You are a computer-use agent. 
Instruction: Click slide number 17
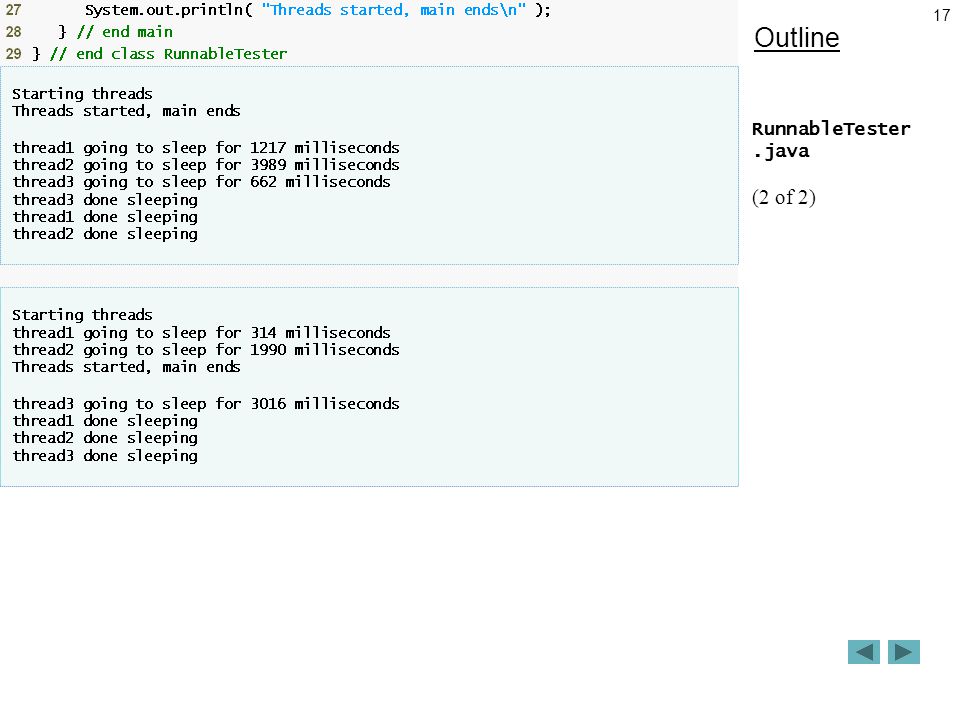(942, 15)
